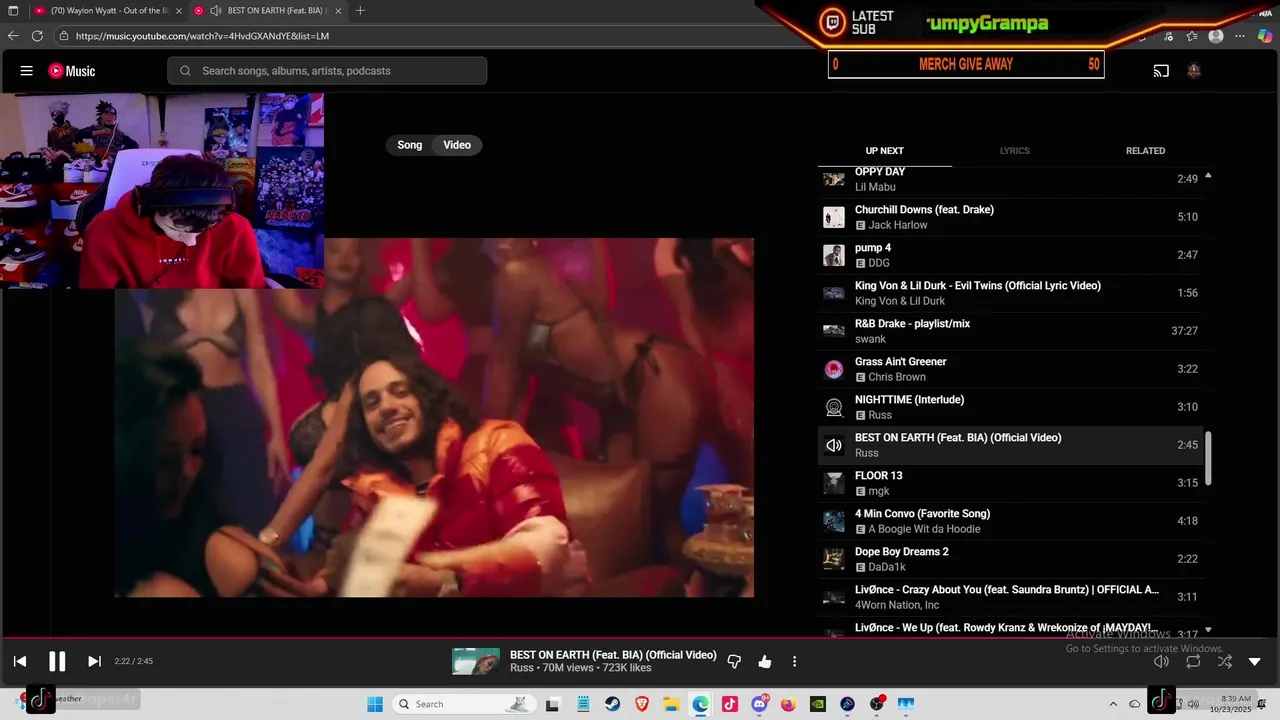Mute the BEST ON EARTH tab via speaker icon

click(216, 11)
